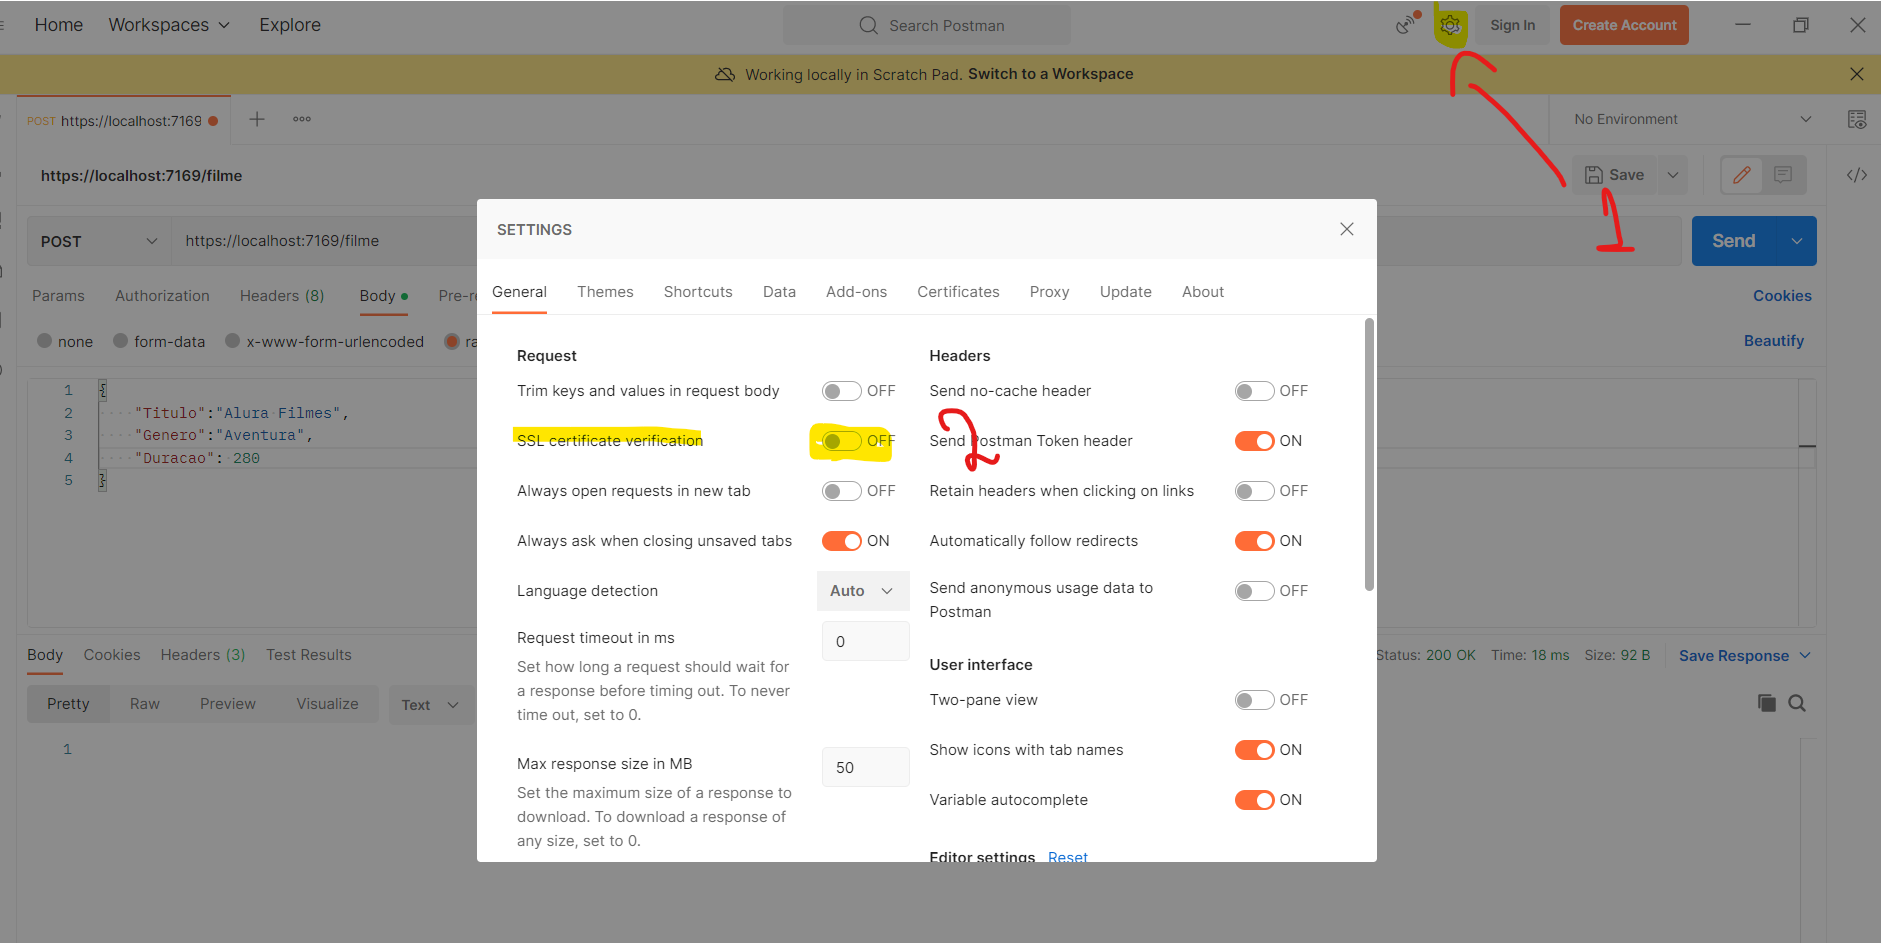Click Switch to a Workspace link
The height and width of the screenshot is (943, 1881).
point(1050,74)
